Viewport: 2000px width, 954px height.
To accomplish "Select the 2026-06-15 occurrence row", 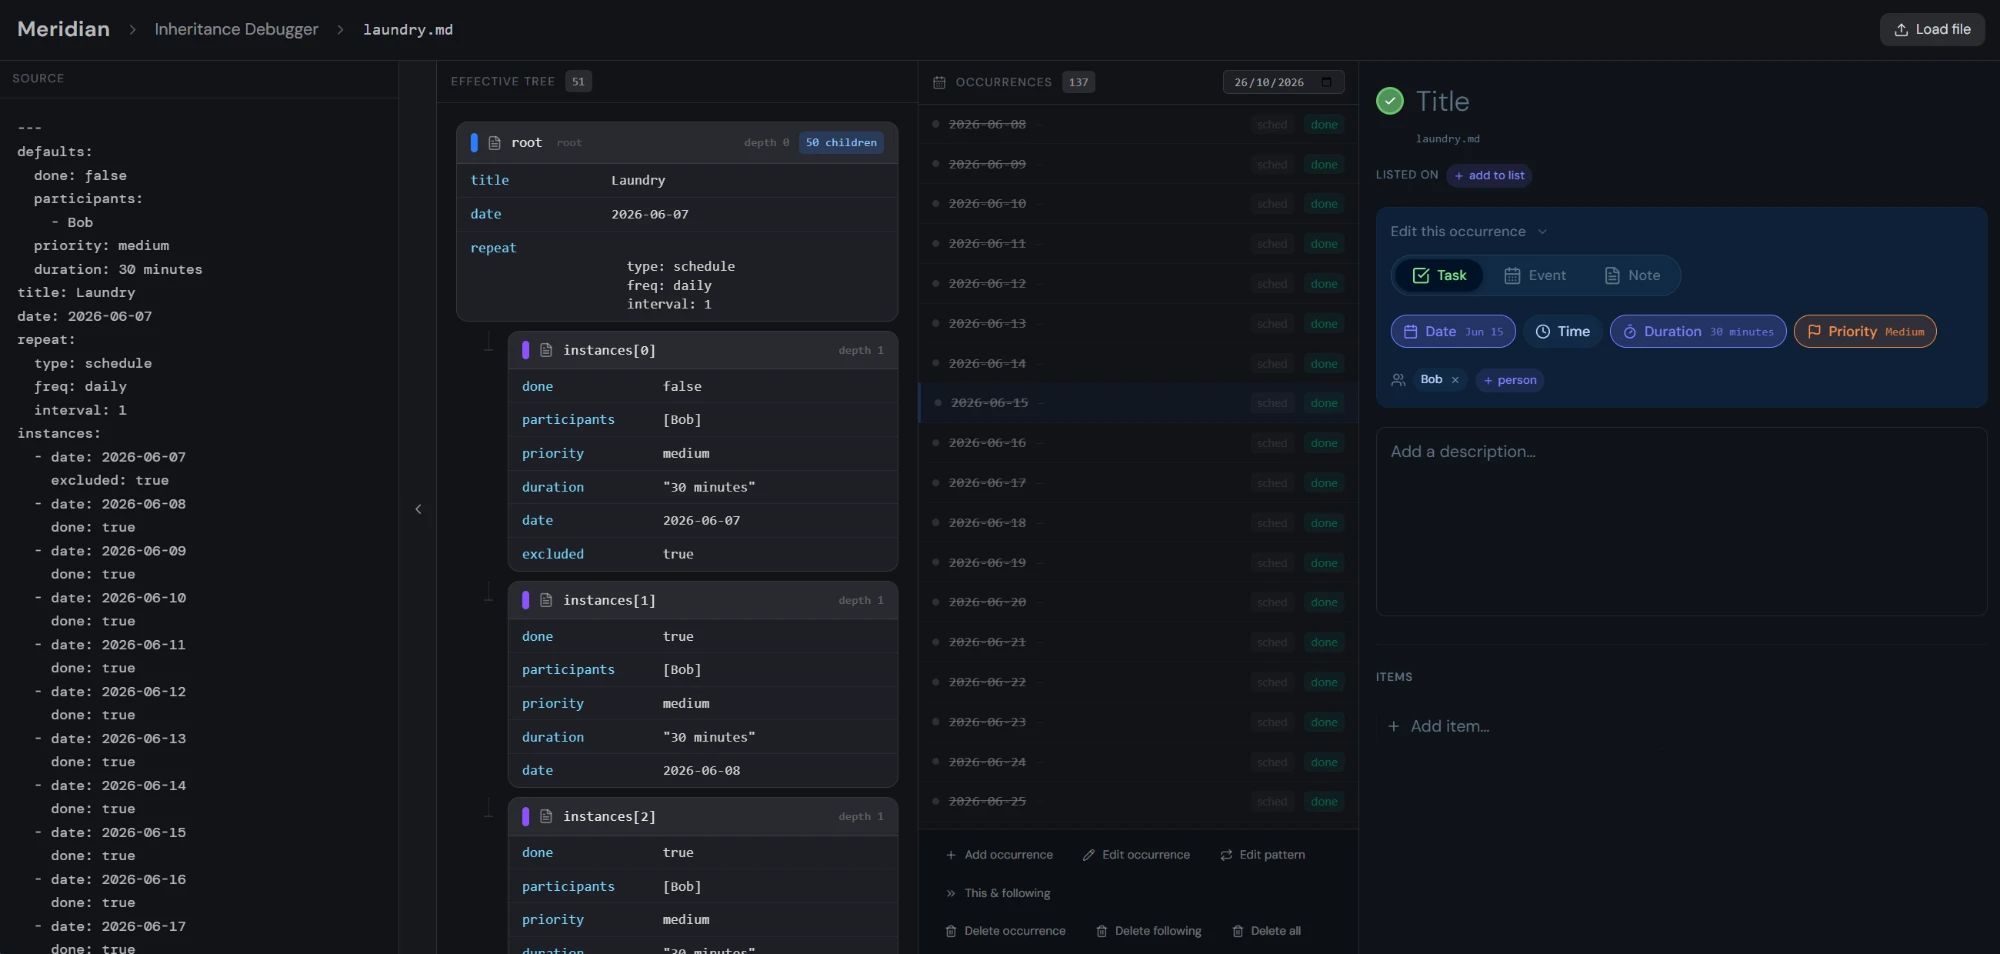I will click(1138, 403).
